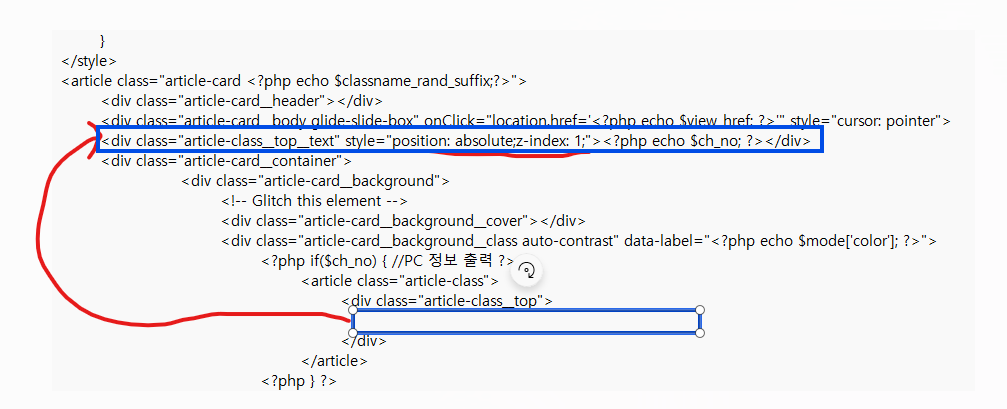
Task: Click the article-card__header div line
Action: 241,101
